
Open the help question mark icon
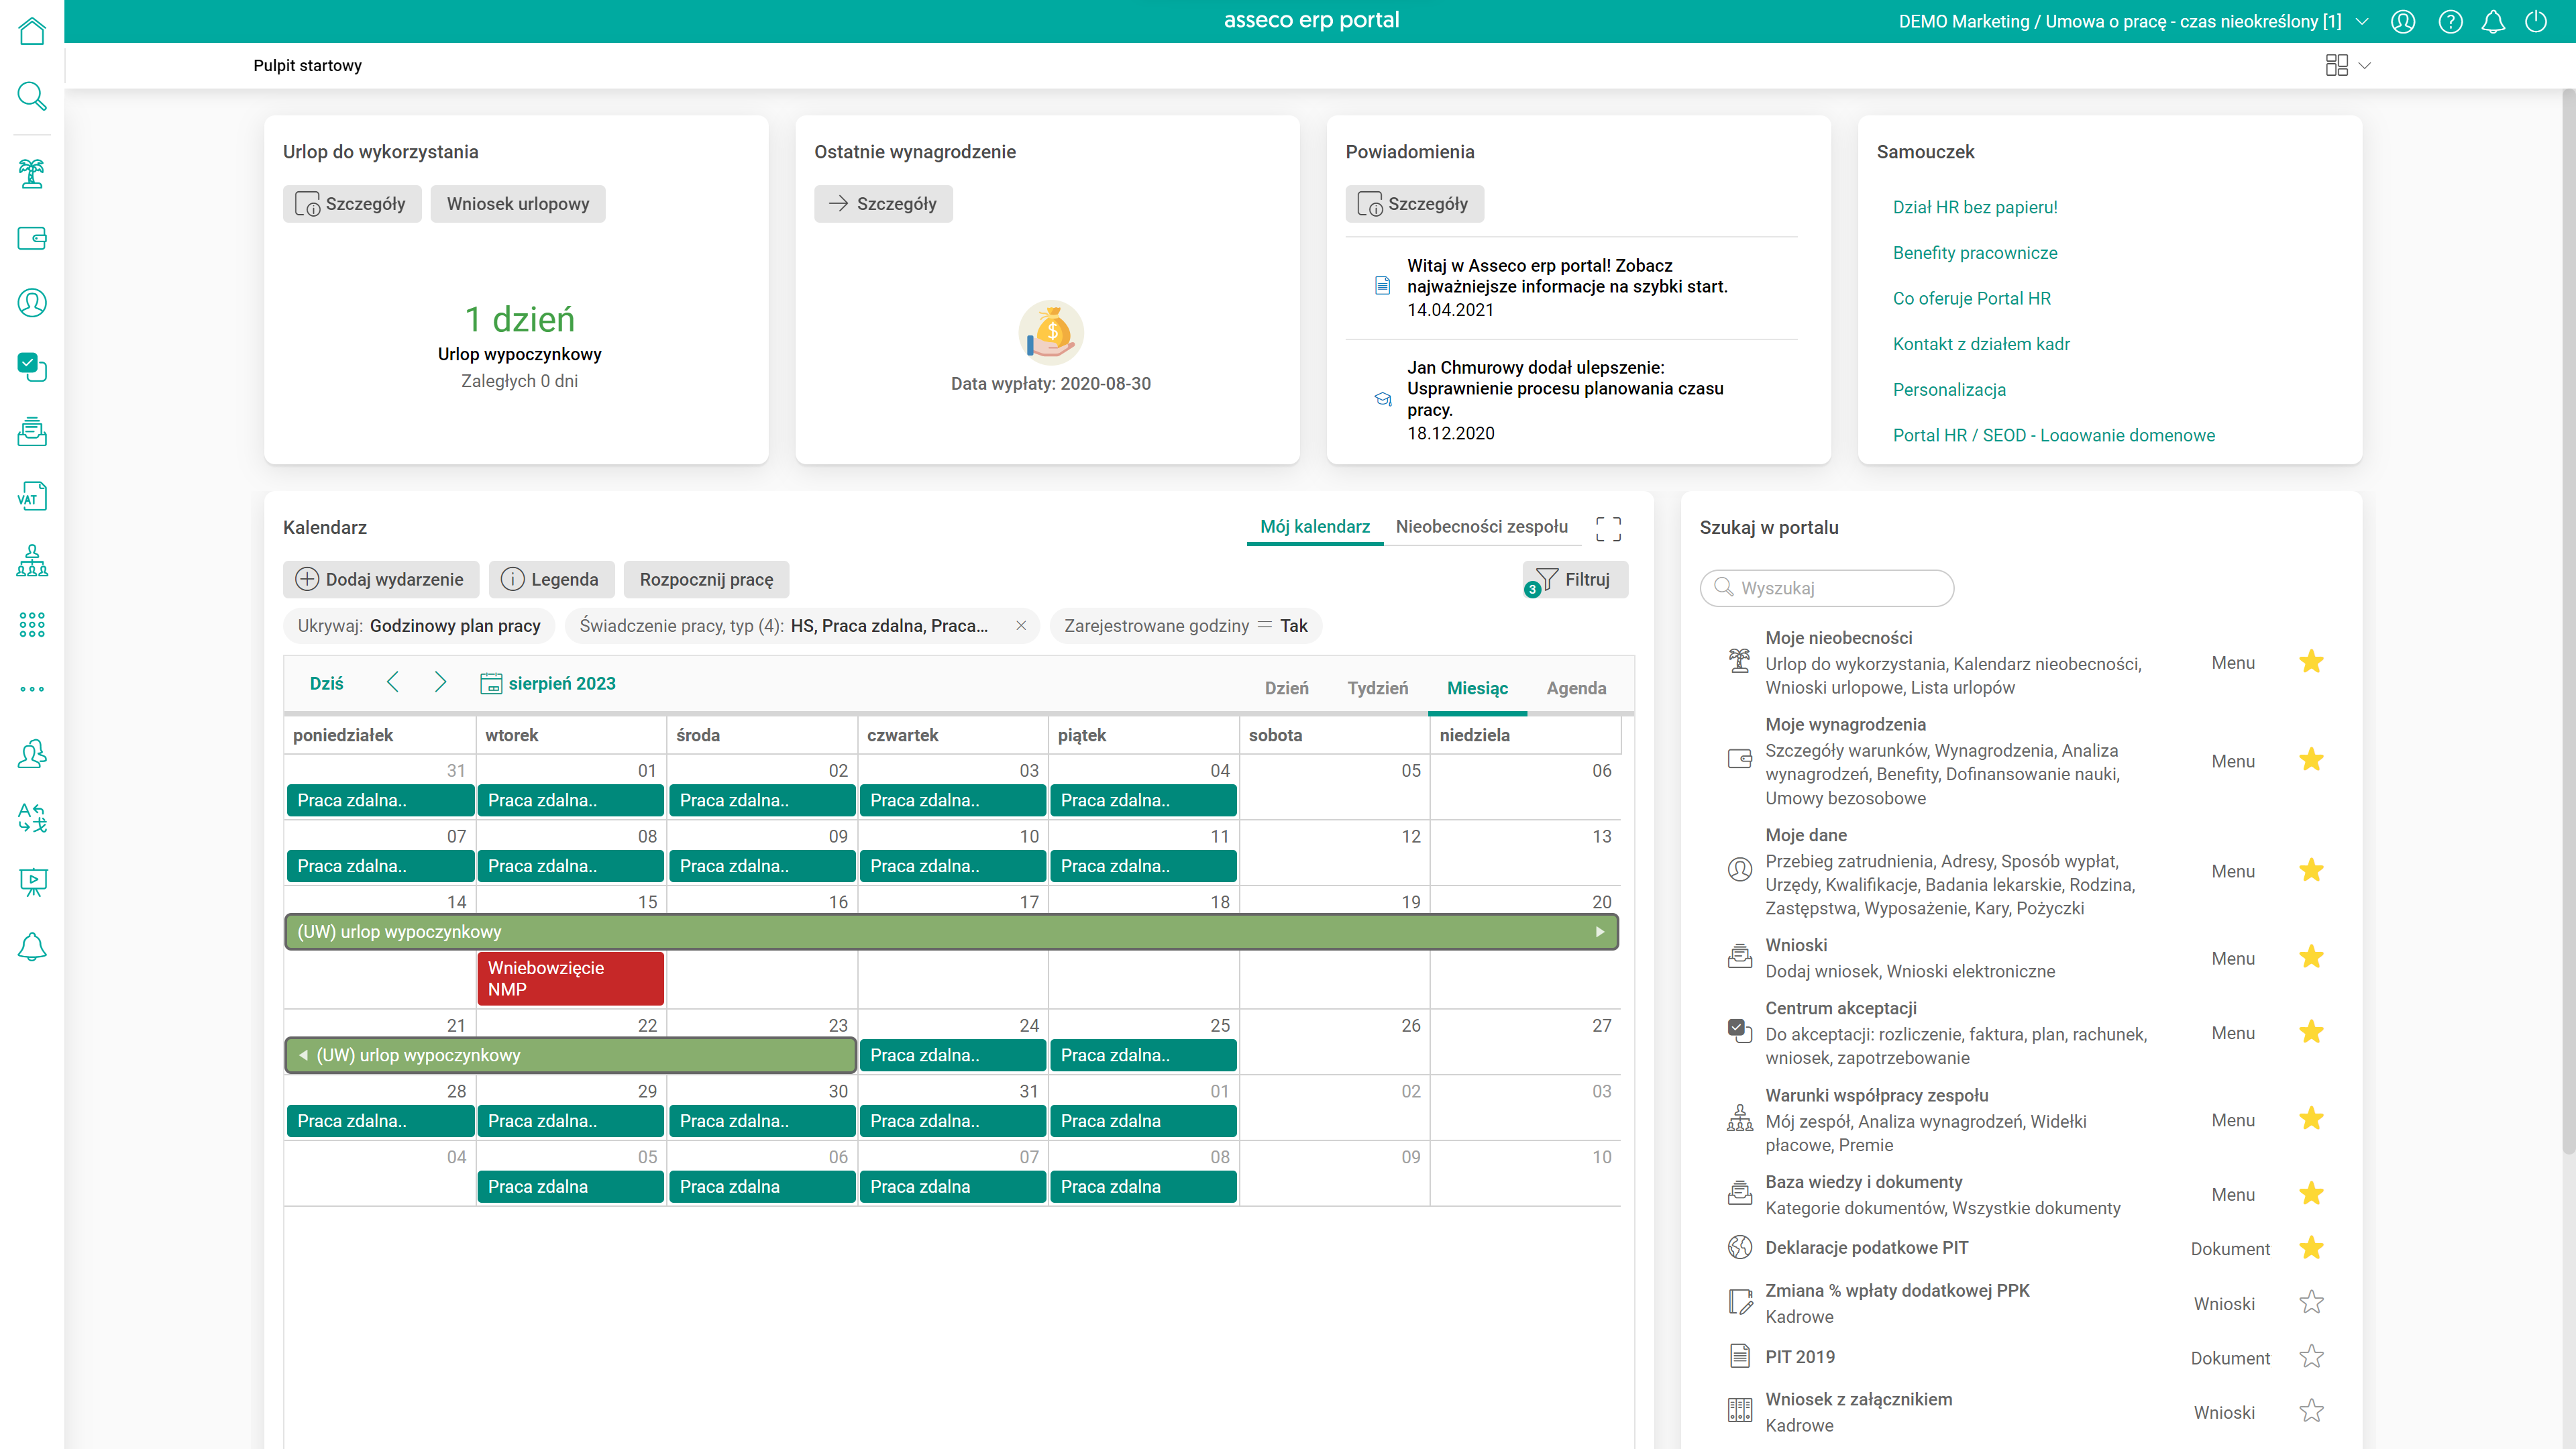(x=2450, y=21)
